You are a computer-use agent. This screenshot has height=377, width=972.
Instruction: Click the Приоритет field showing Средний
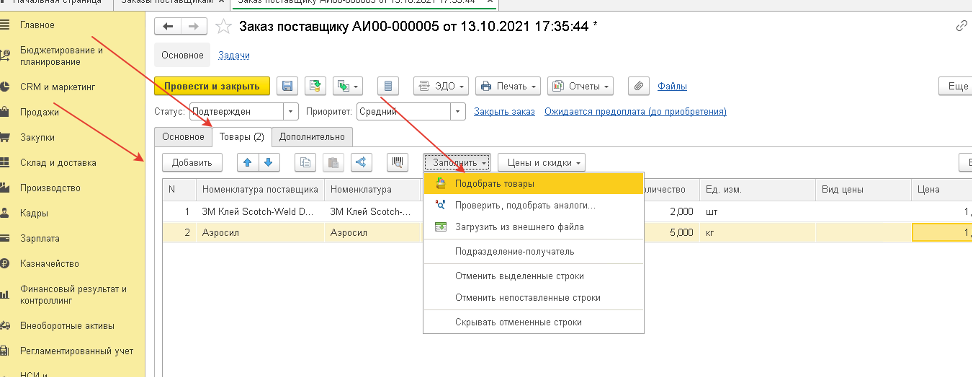pos(404,112)
